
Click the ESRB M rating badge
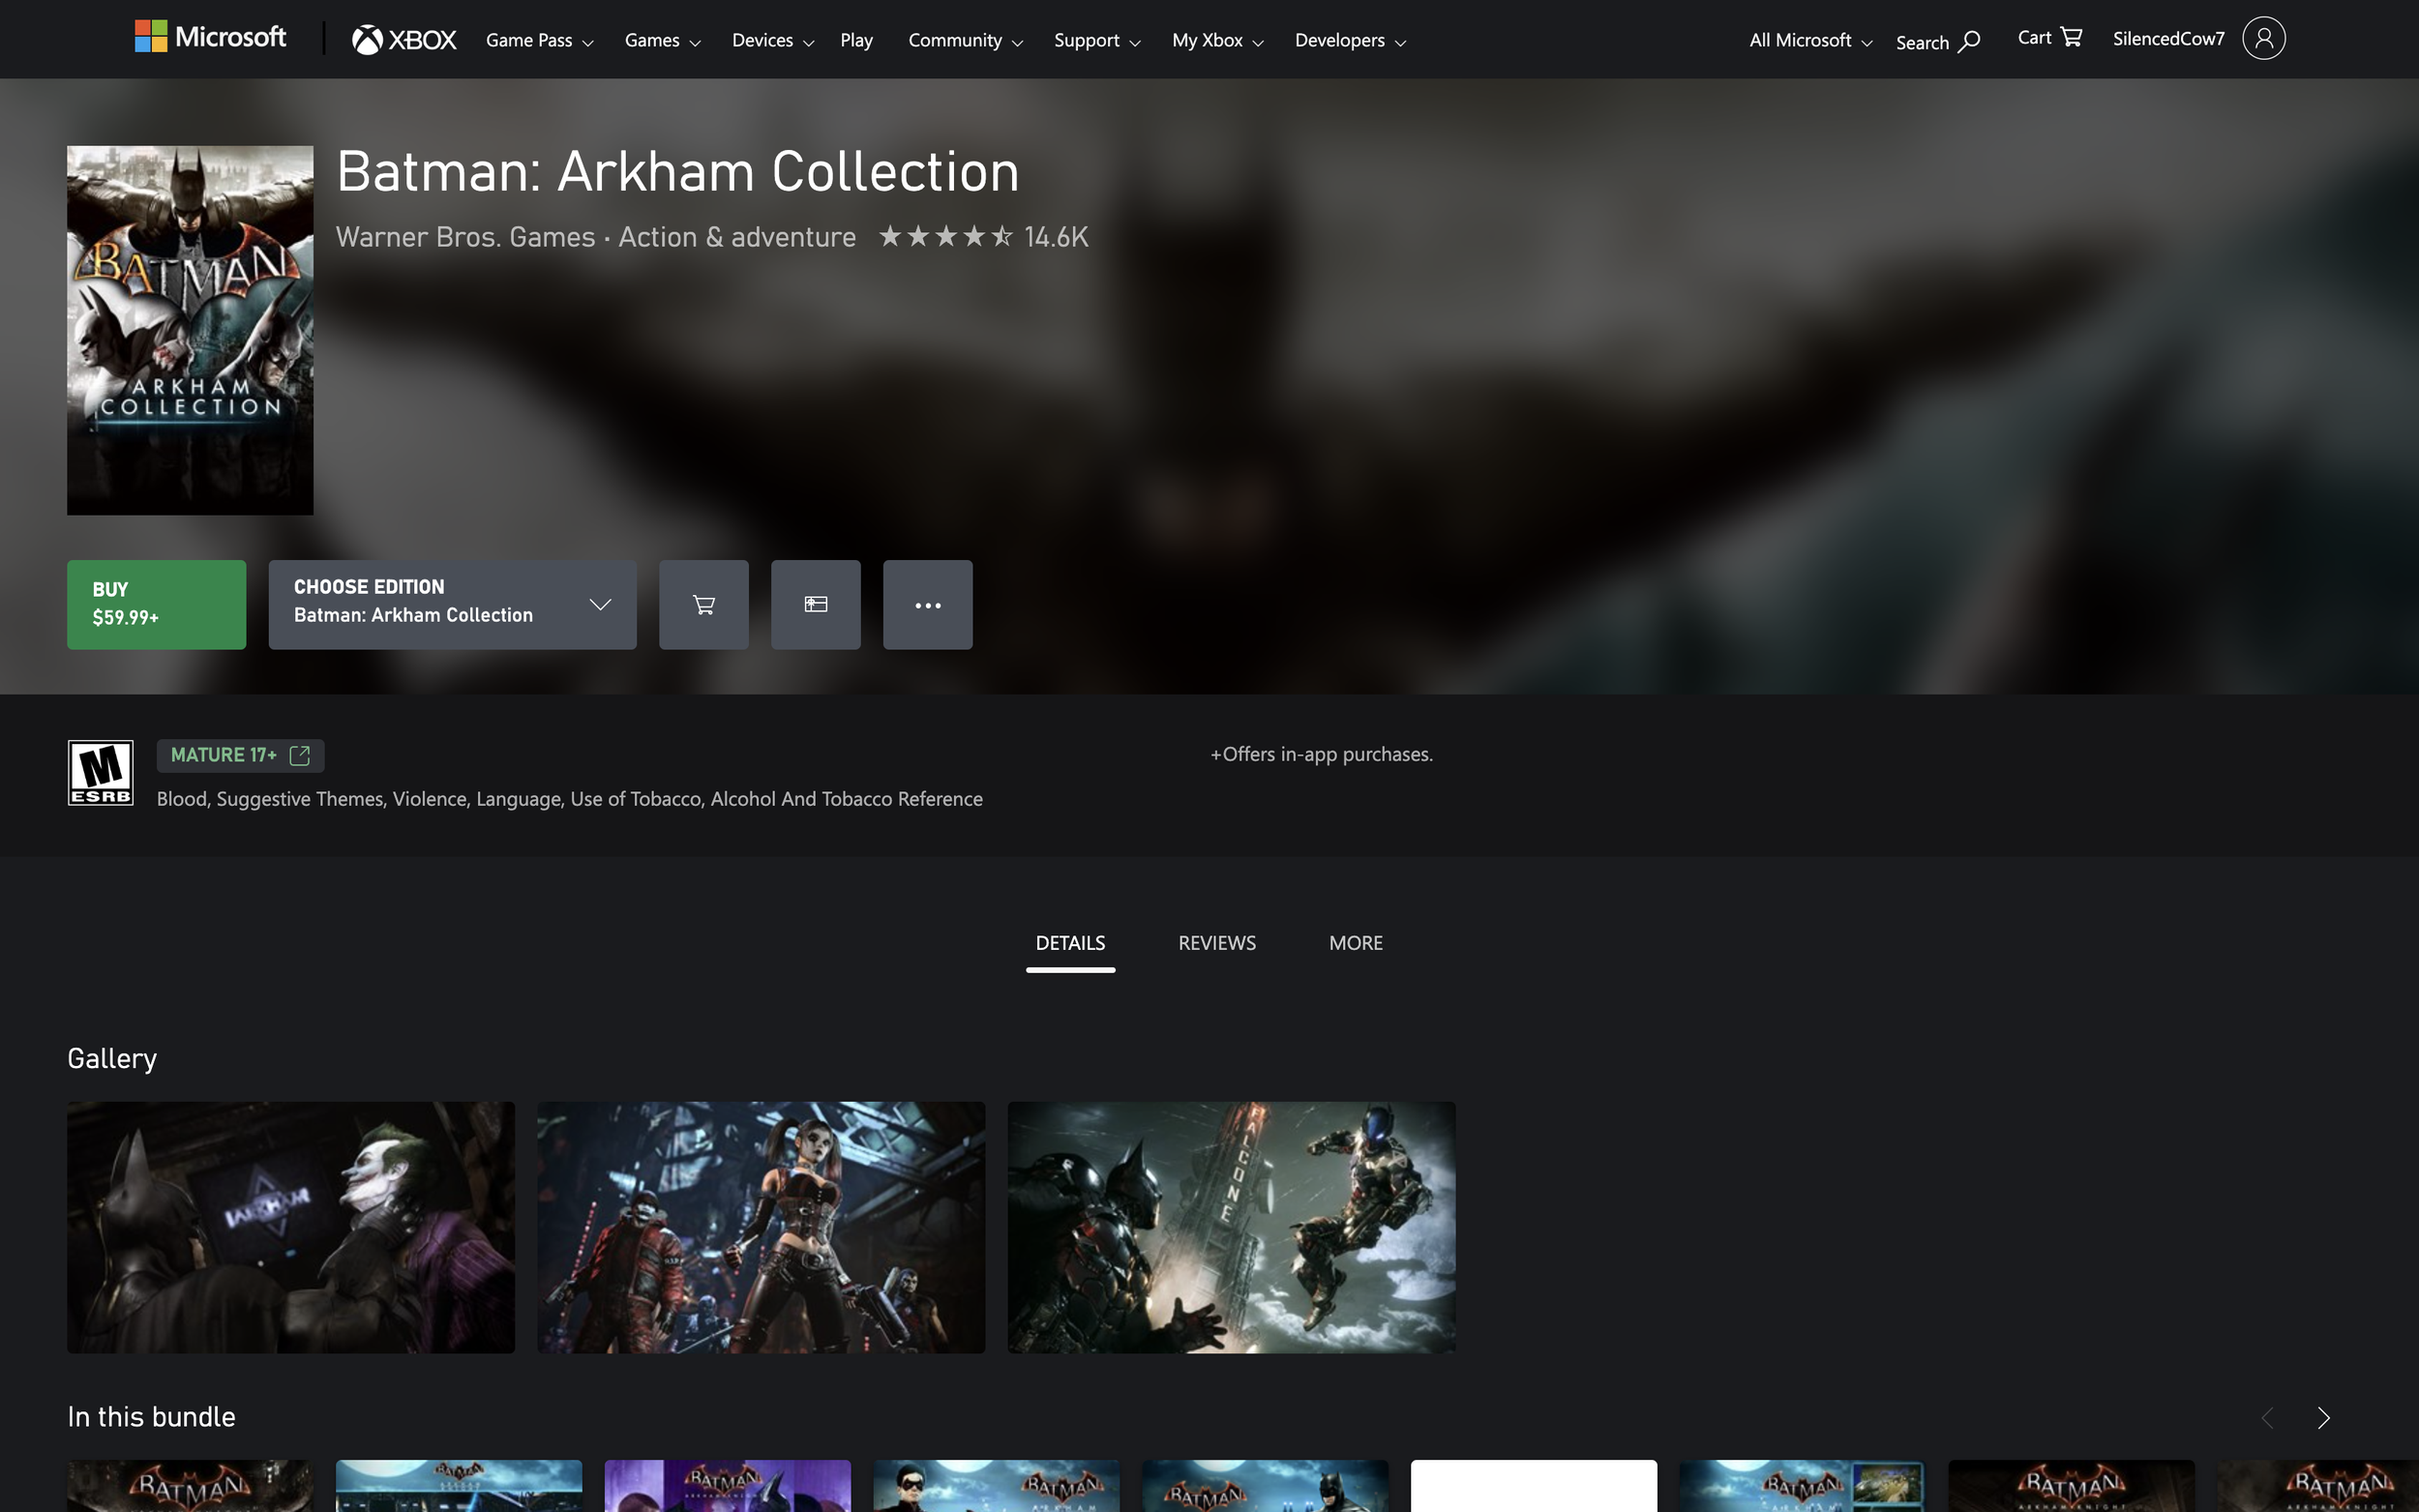[x=100, y=772]
